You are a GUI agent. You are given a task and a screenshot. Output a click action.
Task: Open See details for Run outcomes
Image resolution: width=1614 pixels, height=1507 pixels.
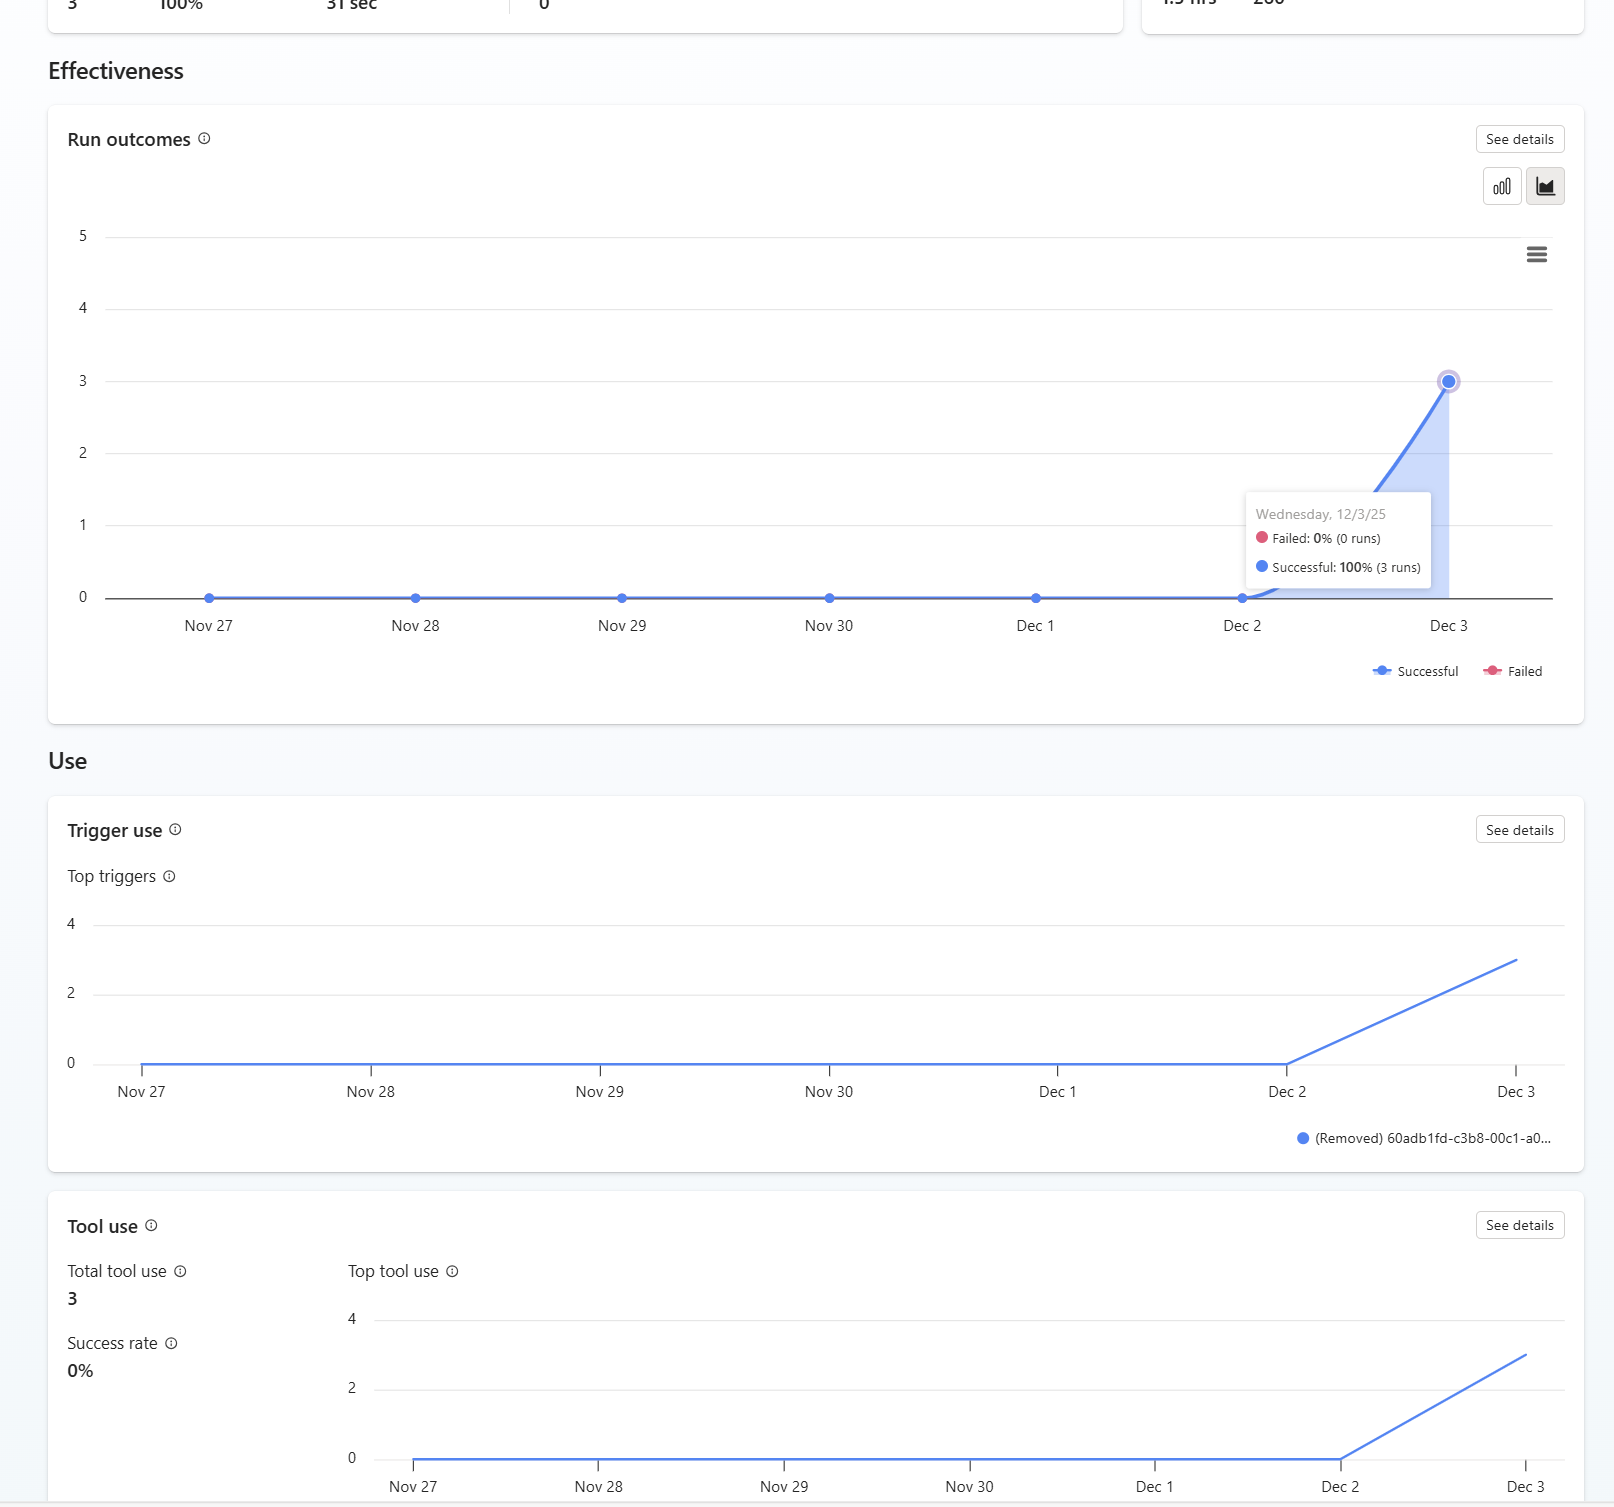pos(1519,140)
